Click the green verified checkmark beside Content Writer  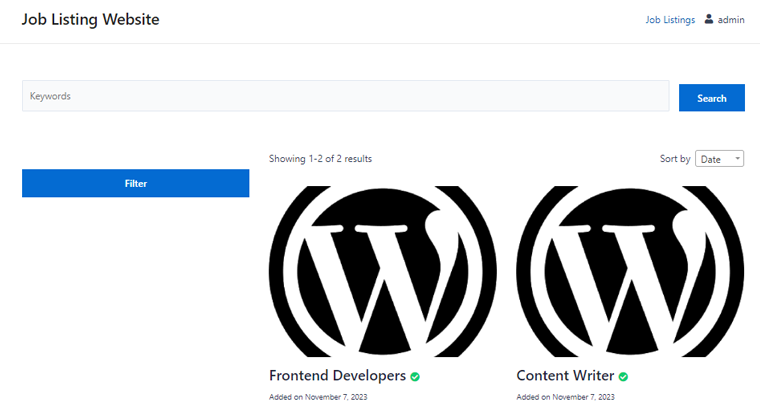point(623,377)
